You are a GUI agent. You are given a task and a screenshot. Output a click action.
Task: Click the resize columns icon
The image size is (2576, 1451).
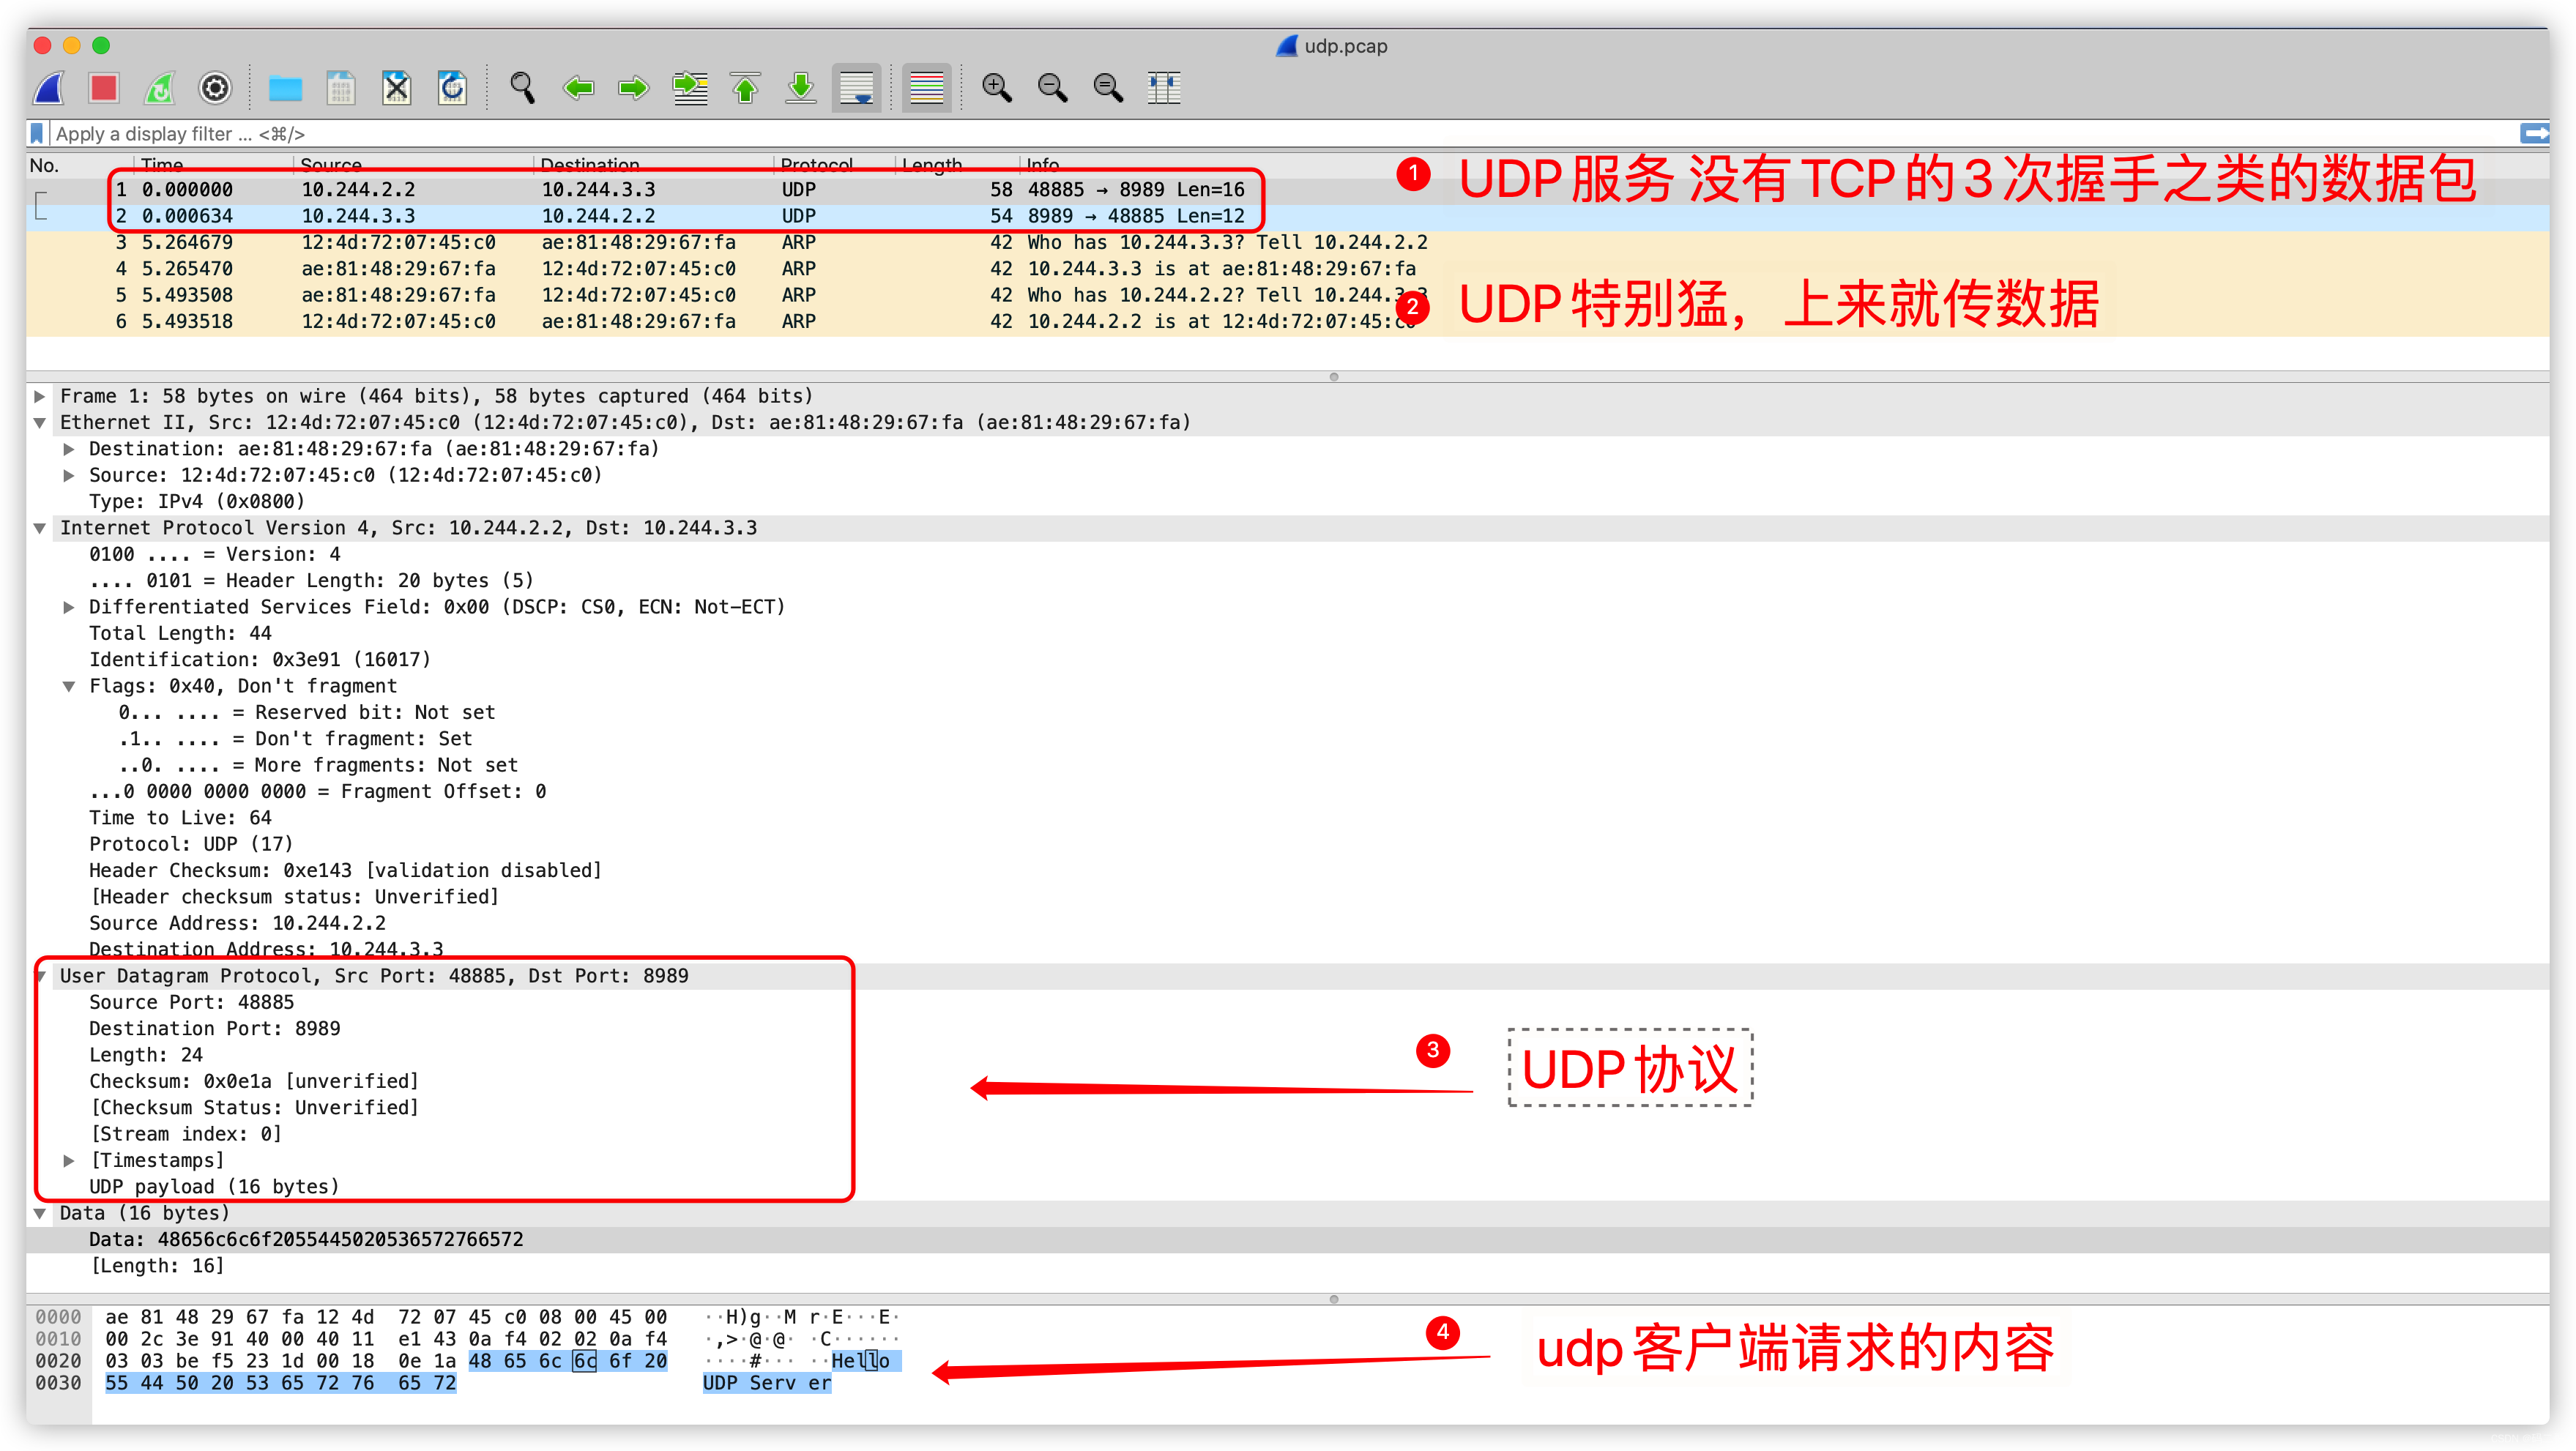pos(1164,89)
